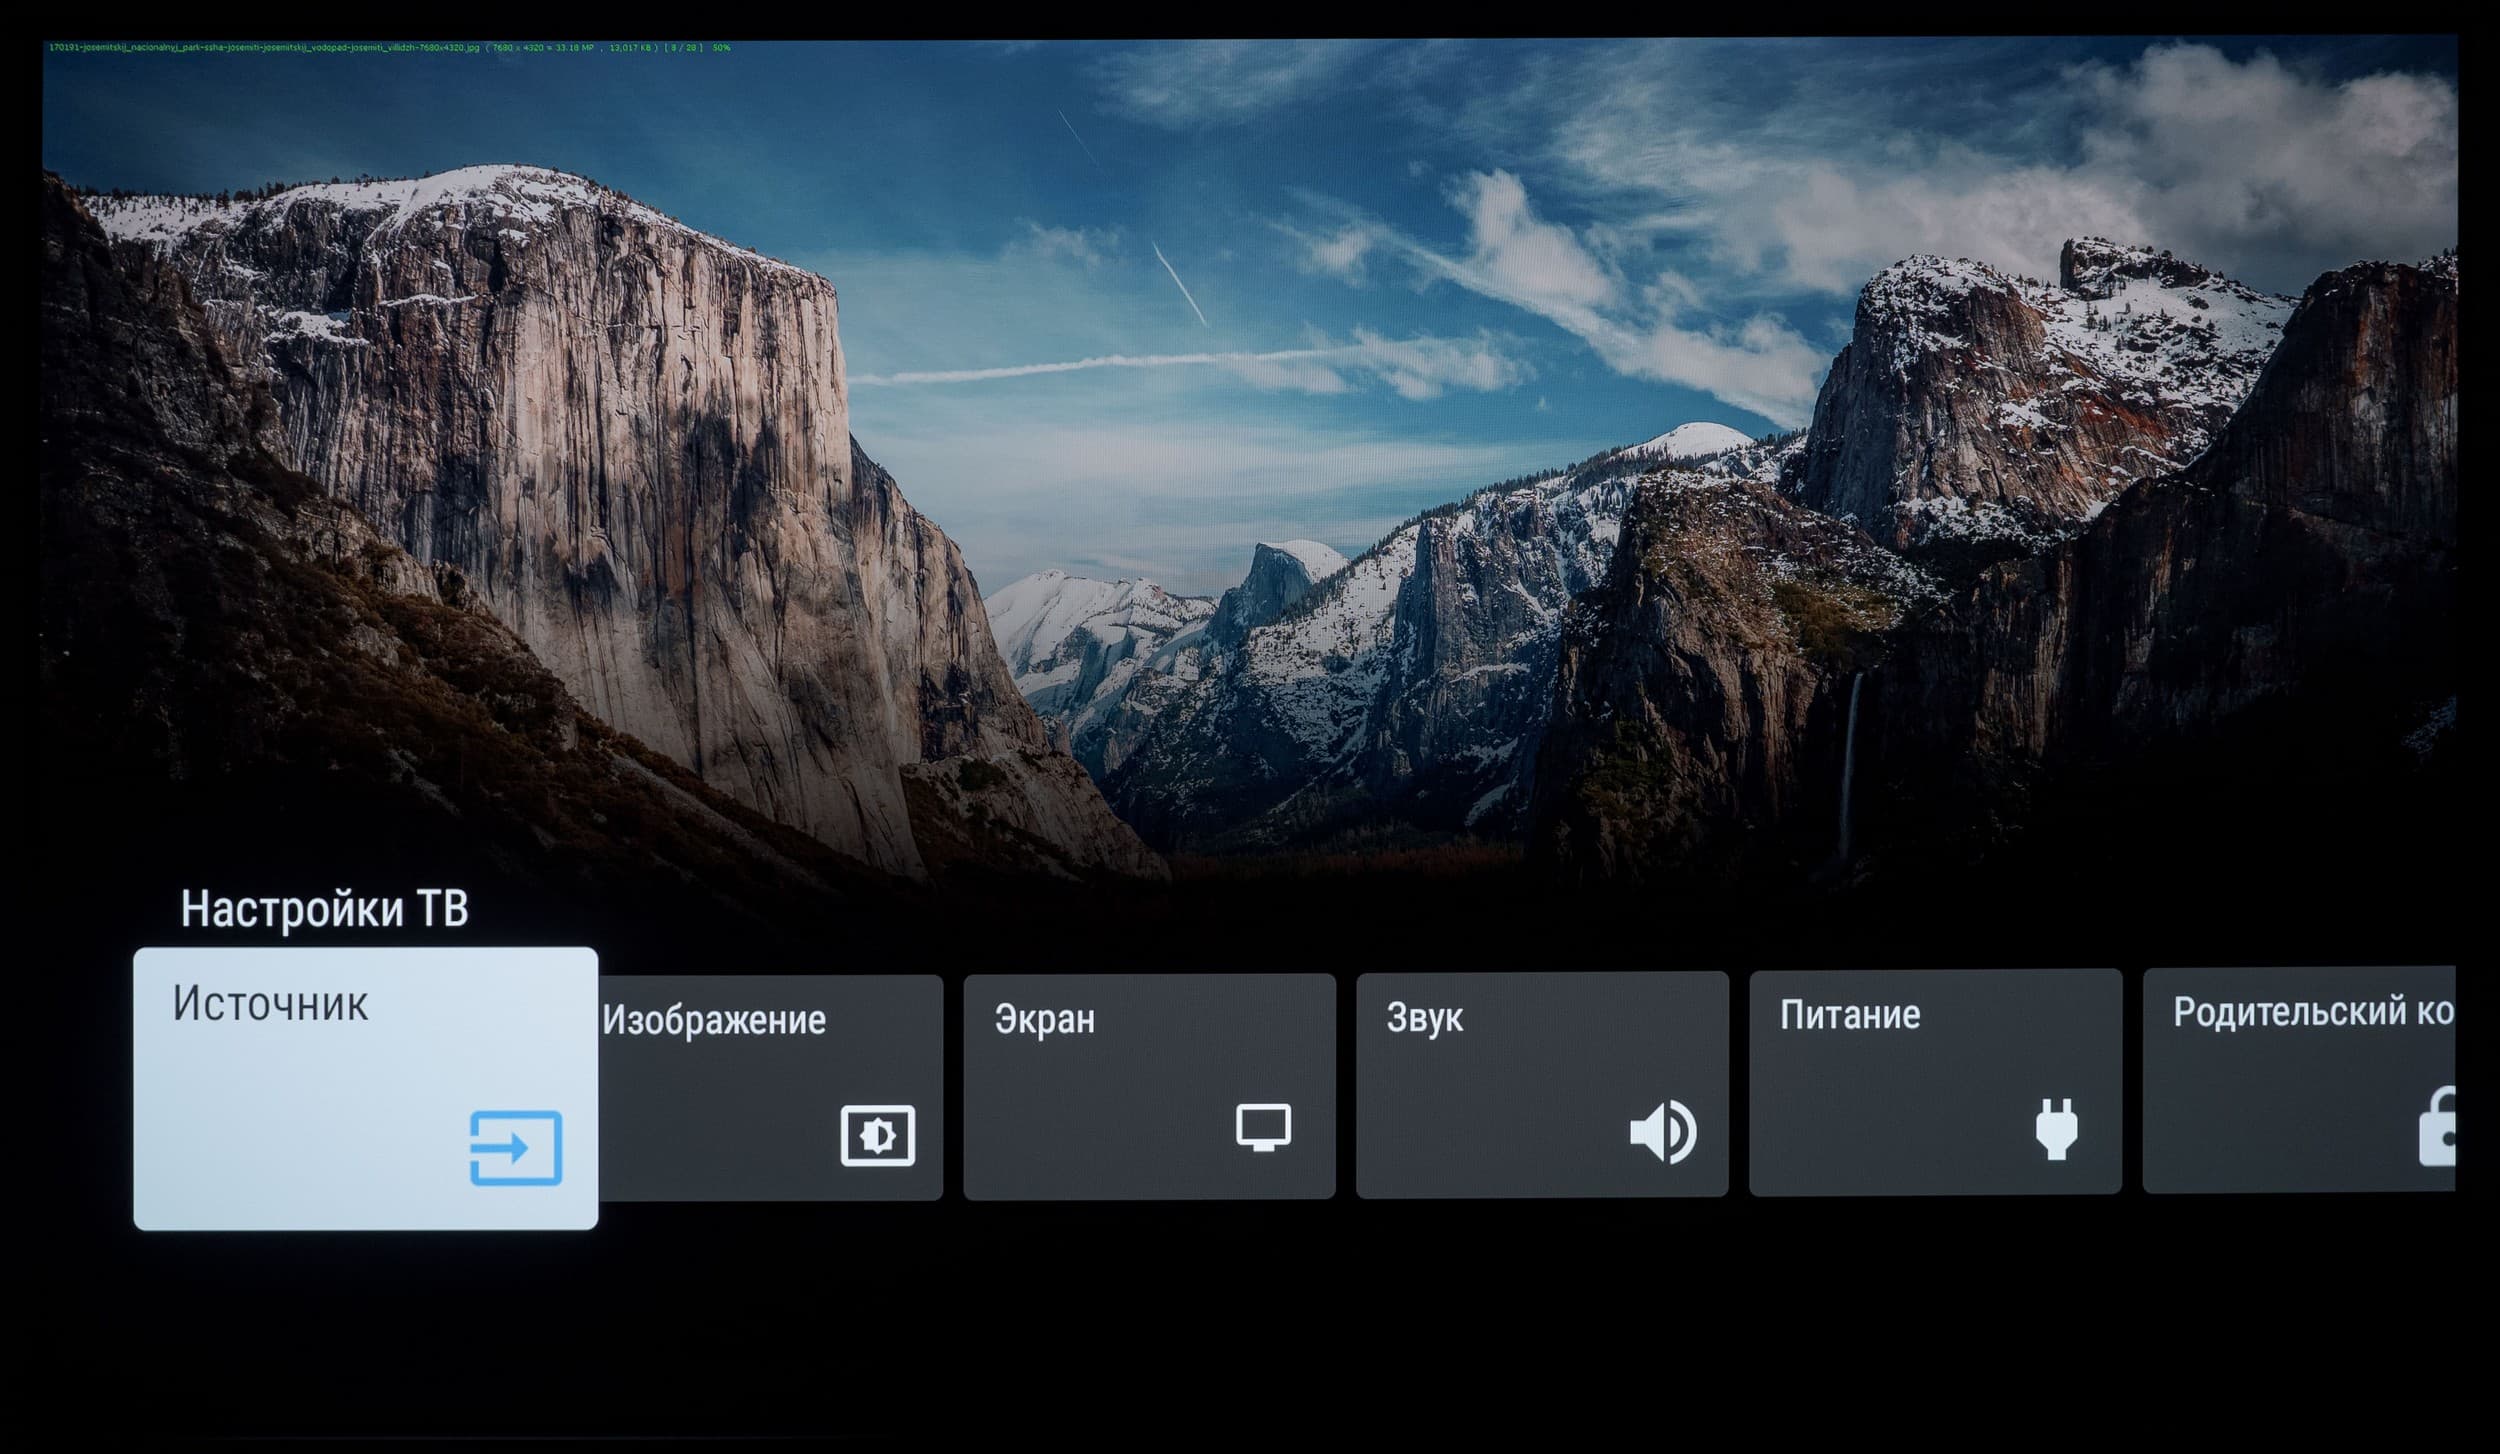Click the Настройки ТВ heading
This screenshot has height=1454, width=2500.
click(324, 909)
